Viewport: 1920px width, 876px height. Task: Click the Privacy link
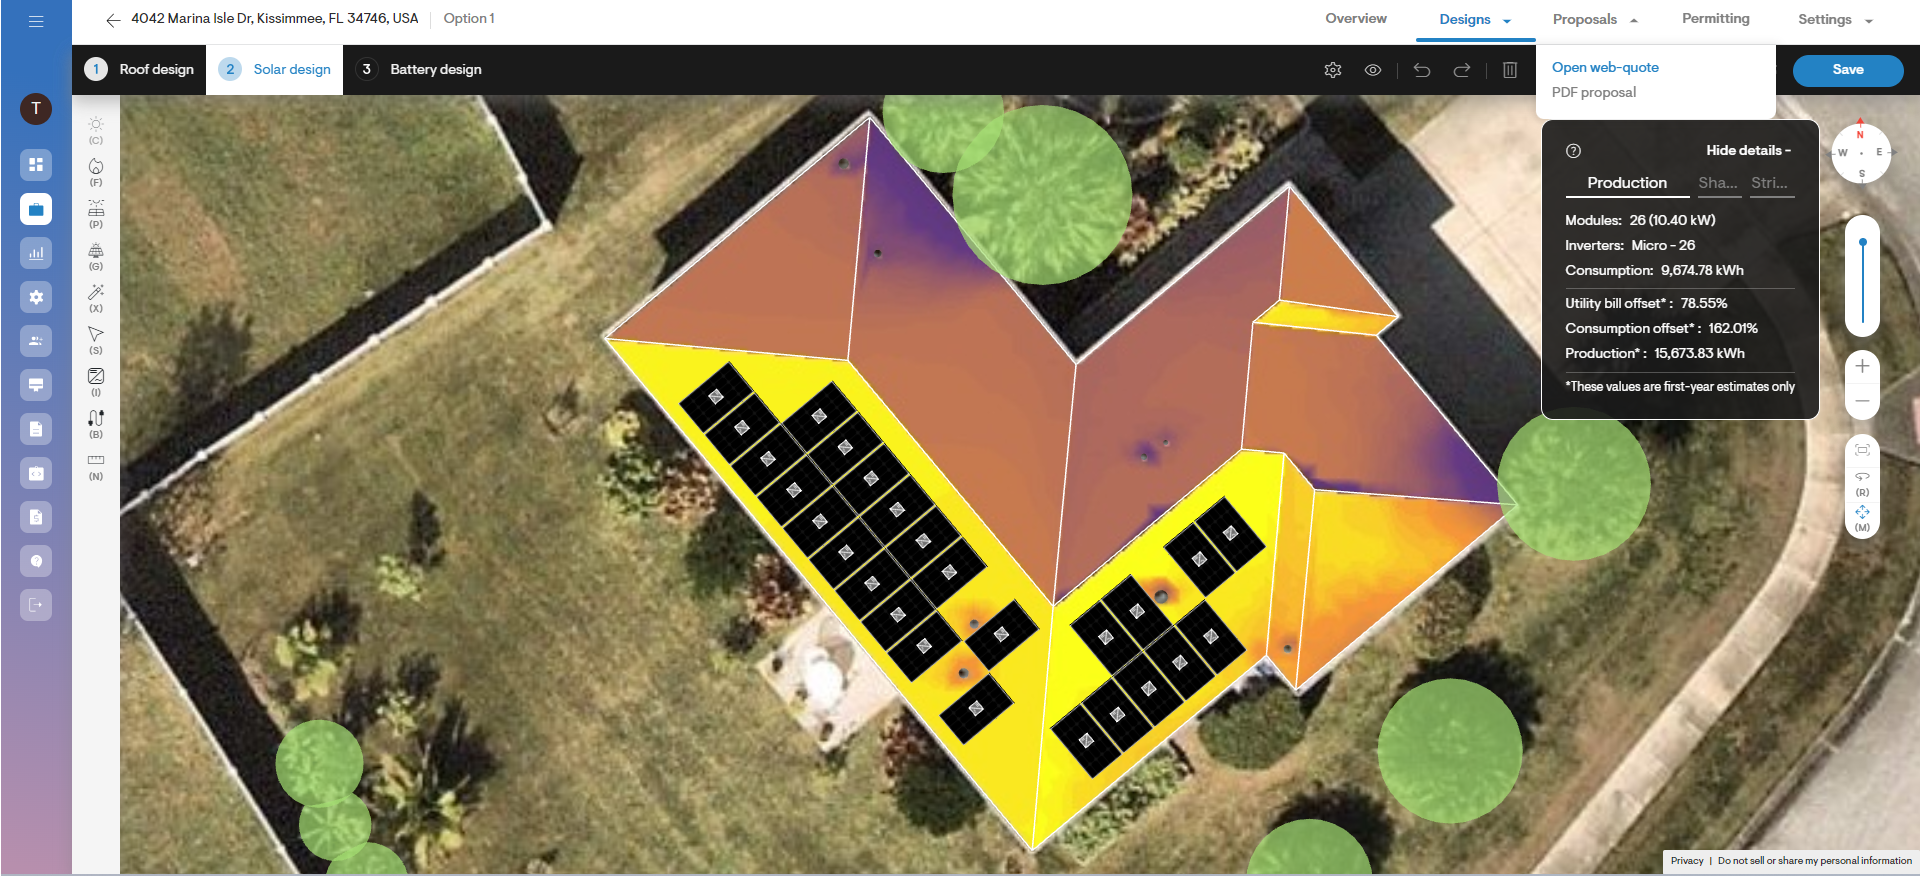[1687, 861]
